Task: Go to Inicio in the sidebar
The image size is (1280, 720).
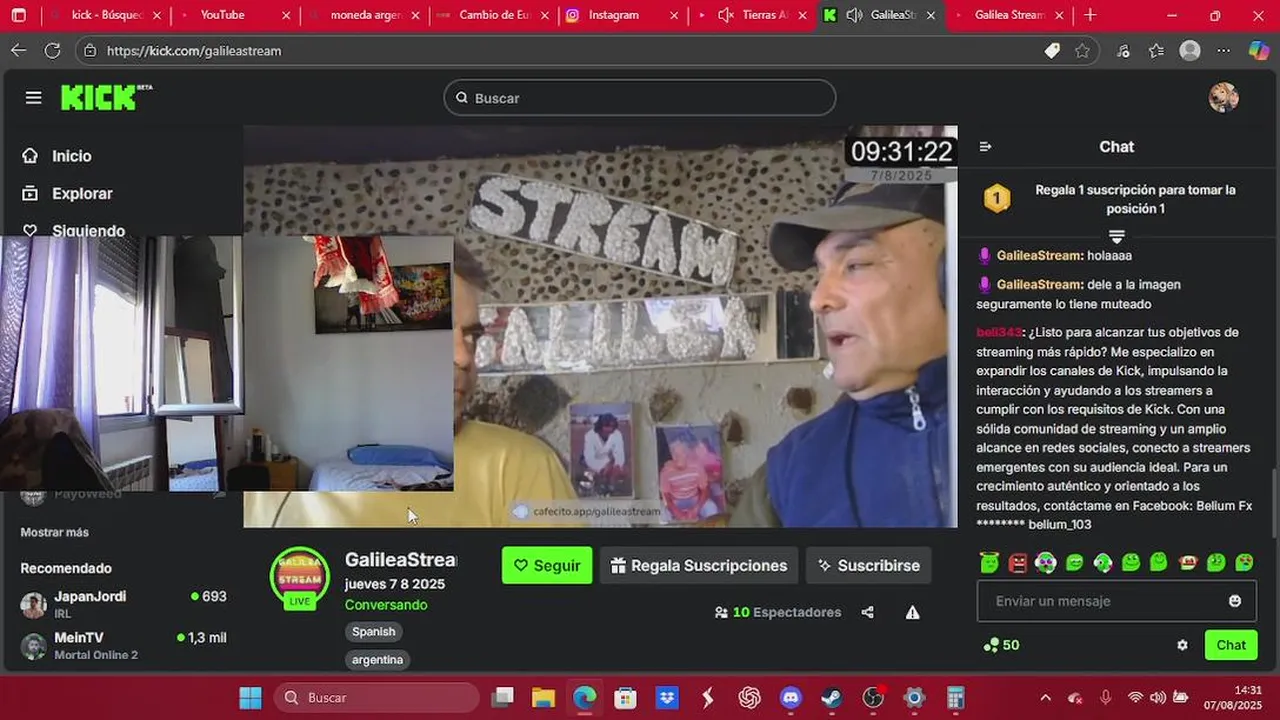Action: (x=58, y=156)
